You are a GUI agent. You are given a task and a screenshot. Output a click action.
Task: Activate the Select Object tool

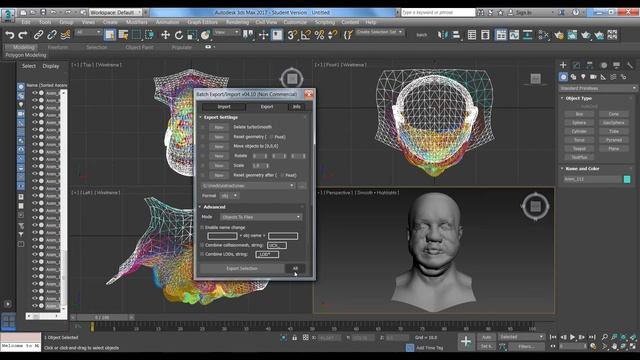tap(110, 35)
